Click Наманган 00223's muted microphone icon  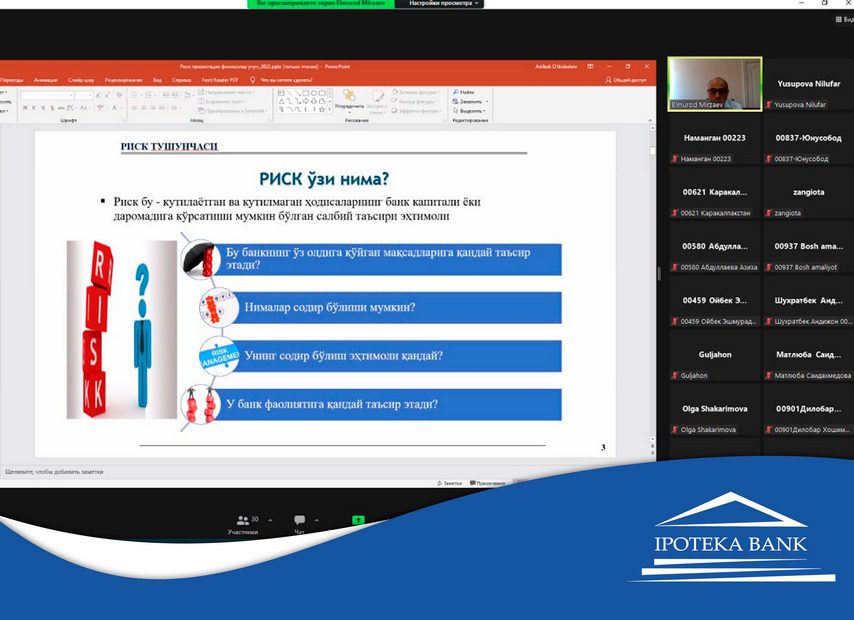coord(675,159)
